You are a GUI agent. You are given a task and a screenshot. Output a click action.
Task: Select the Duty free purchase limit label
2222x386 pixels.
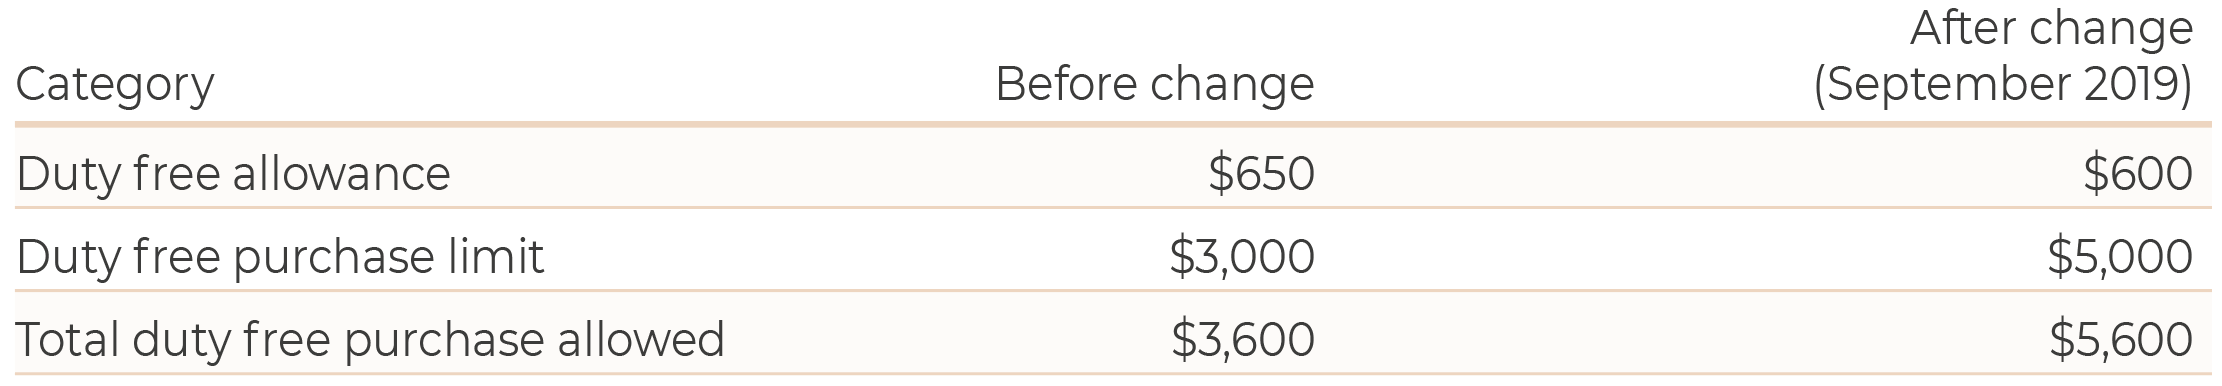coord(280,258)
